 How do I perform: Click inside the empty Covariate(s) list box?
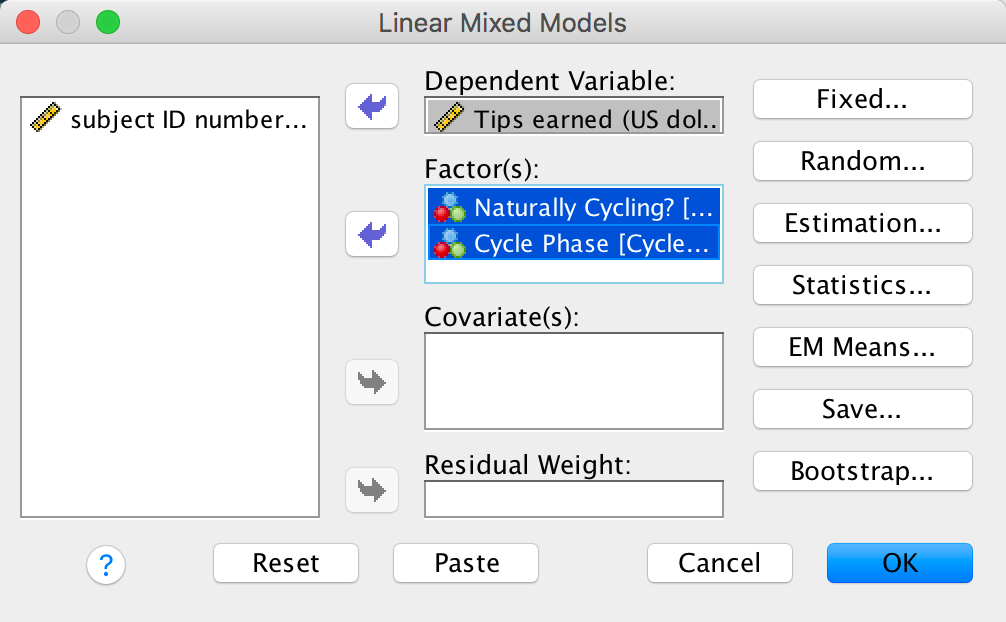573,381
